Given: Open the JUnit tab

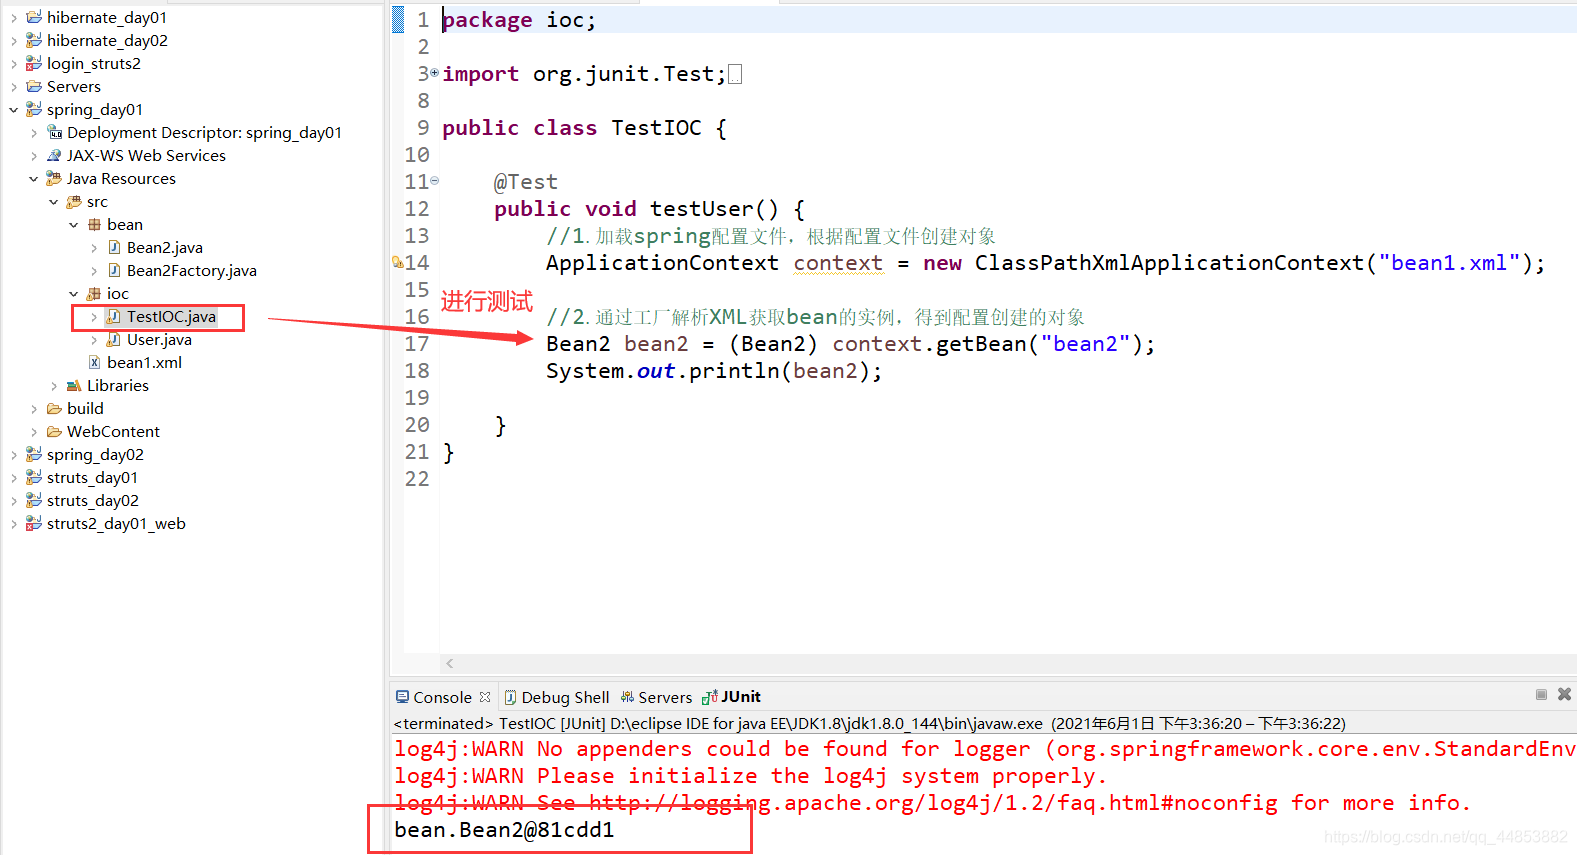Looking at the screenshot, I should pyautogui.click(x=732, y=697).
